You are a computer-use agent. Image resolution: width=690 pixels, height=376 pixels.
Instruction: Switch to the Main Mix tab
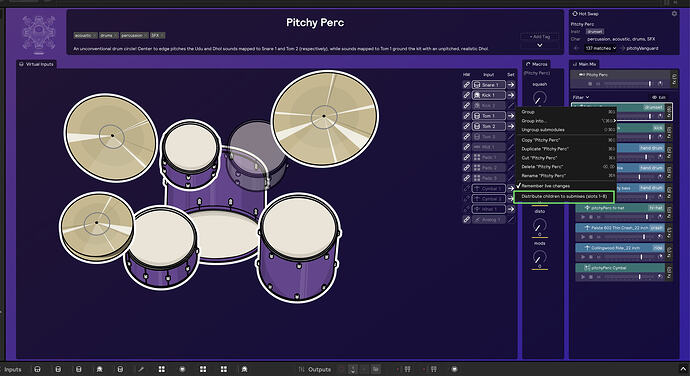[x=584, y=64]
